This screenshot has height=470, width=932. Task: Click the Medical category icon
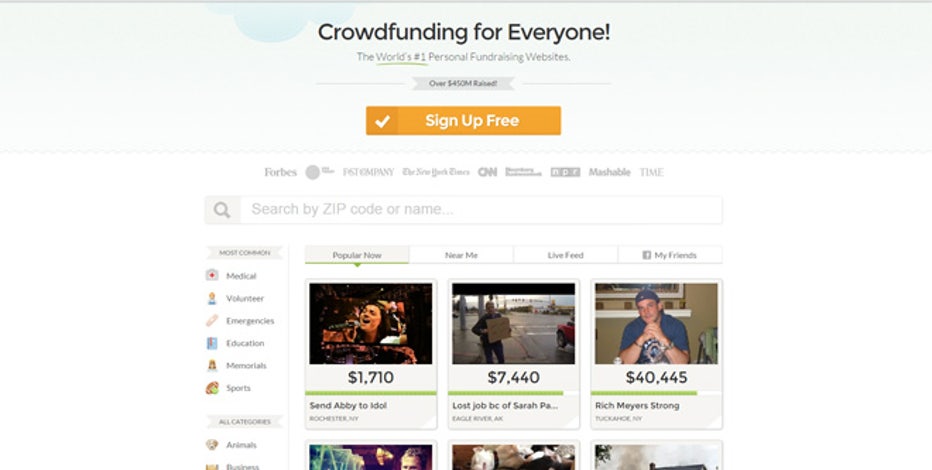pos(212,275)
